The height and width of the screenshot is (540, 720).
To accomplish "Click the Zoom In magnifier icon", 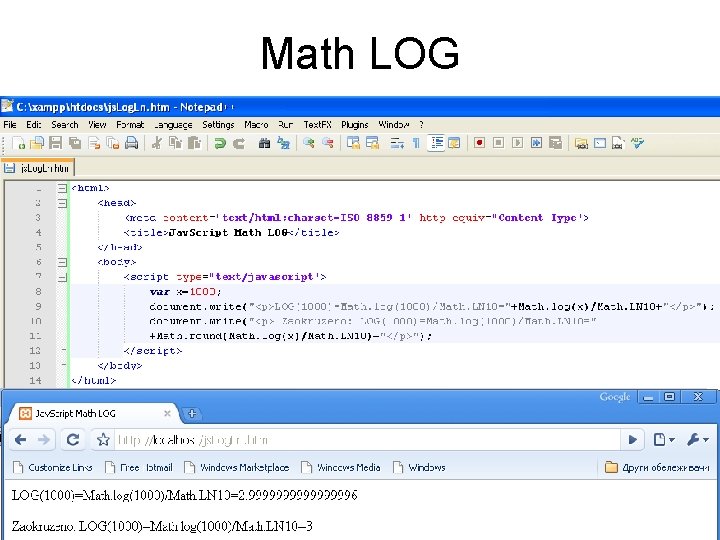I will pyautogui.click(x=309, y=143).
